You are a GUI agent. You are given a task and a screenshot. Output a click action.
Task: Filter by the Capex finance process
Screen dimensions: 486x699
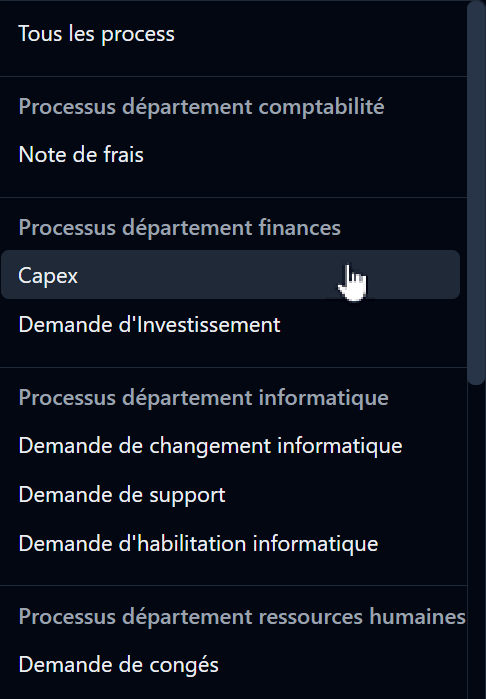click(230, 275)
